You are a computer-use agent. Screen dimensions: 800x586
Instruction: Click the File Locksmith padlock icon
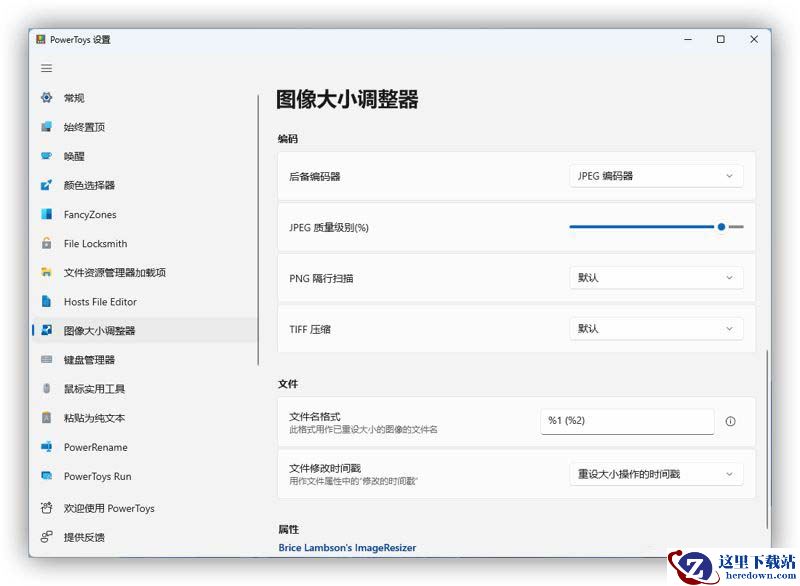pos(46,243)
